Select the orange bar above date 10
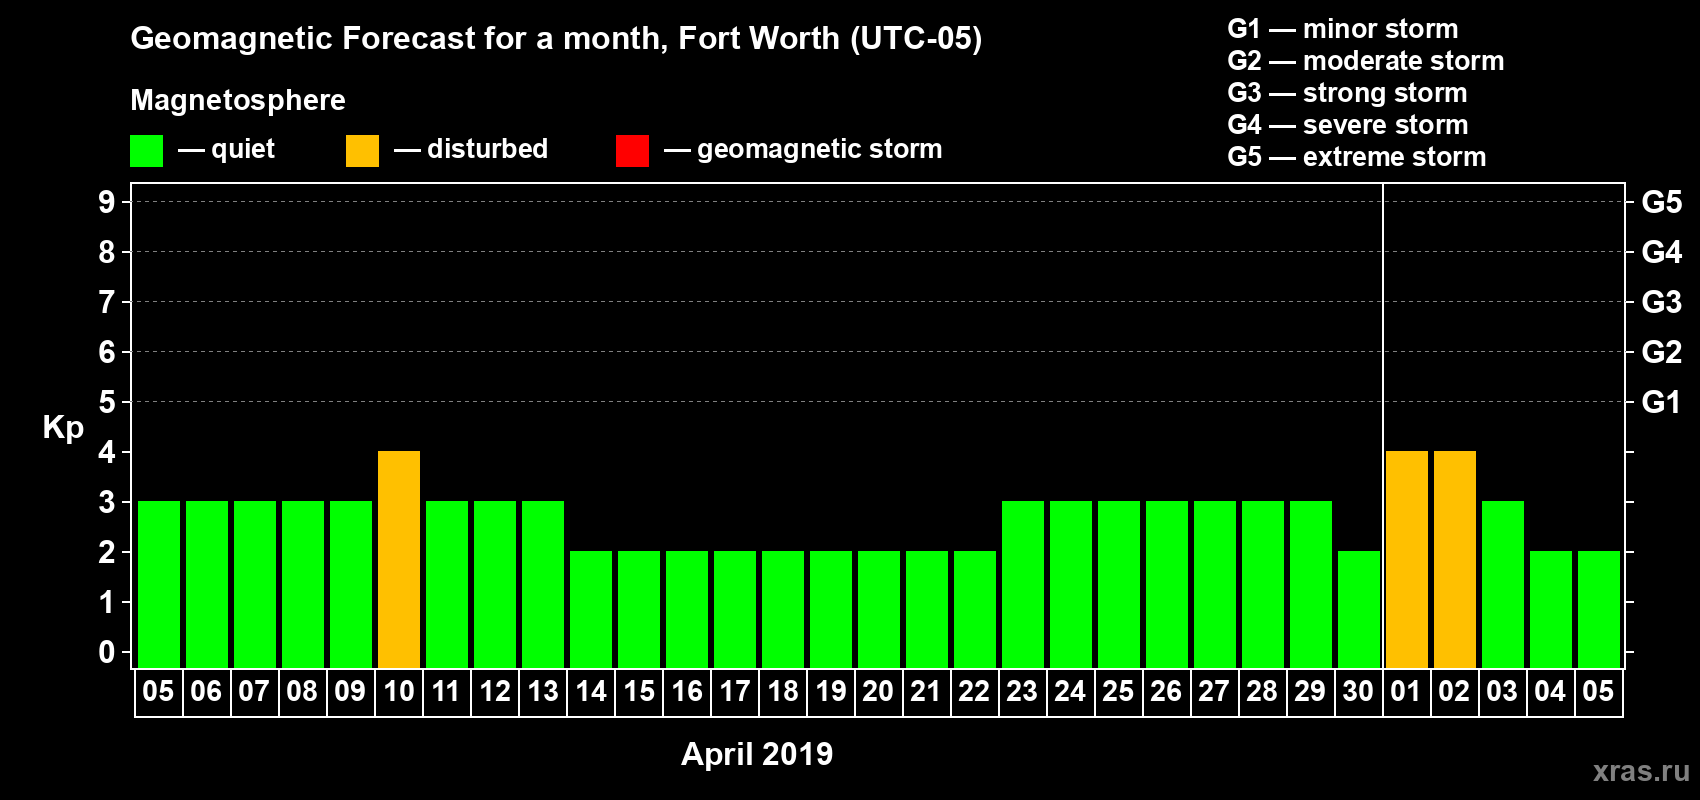1700x800 pixels. 399,559
